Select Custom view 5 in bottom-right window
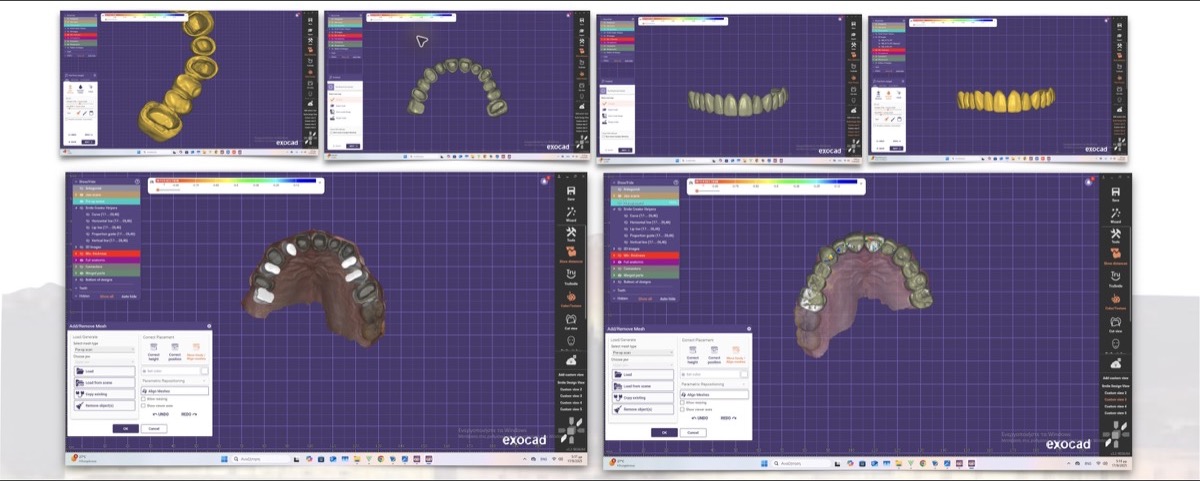Viewport: 1200px width, 481px height. click(1115, 412)
